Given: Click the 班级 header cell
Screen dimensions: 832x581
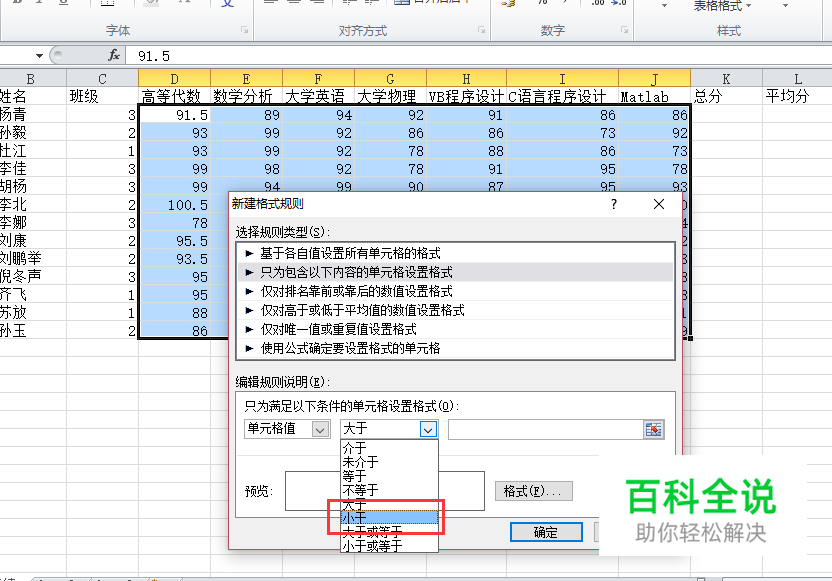Looking at the screenshot, I should tap(102, 96).
